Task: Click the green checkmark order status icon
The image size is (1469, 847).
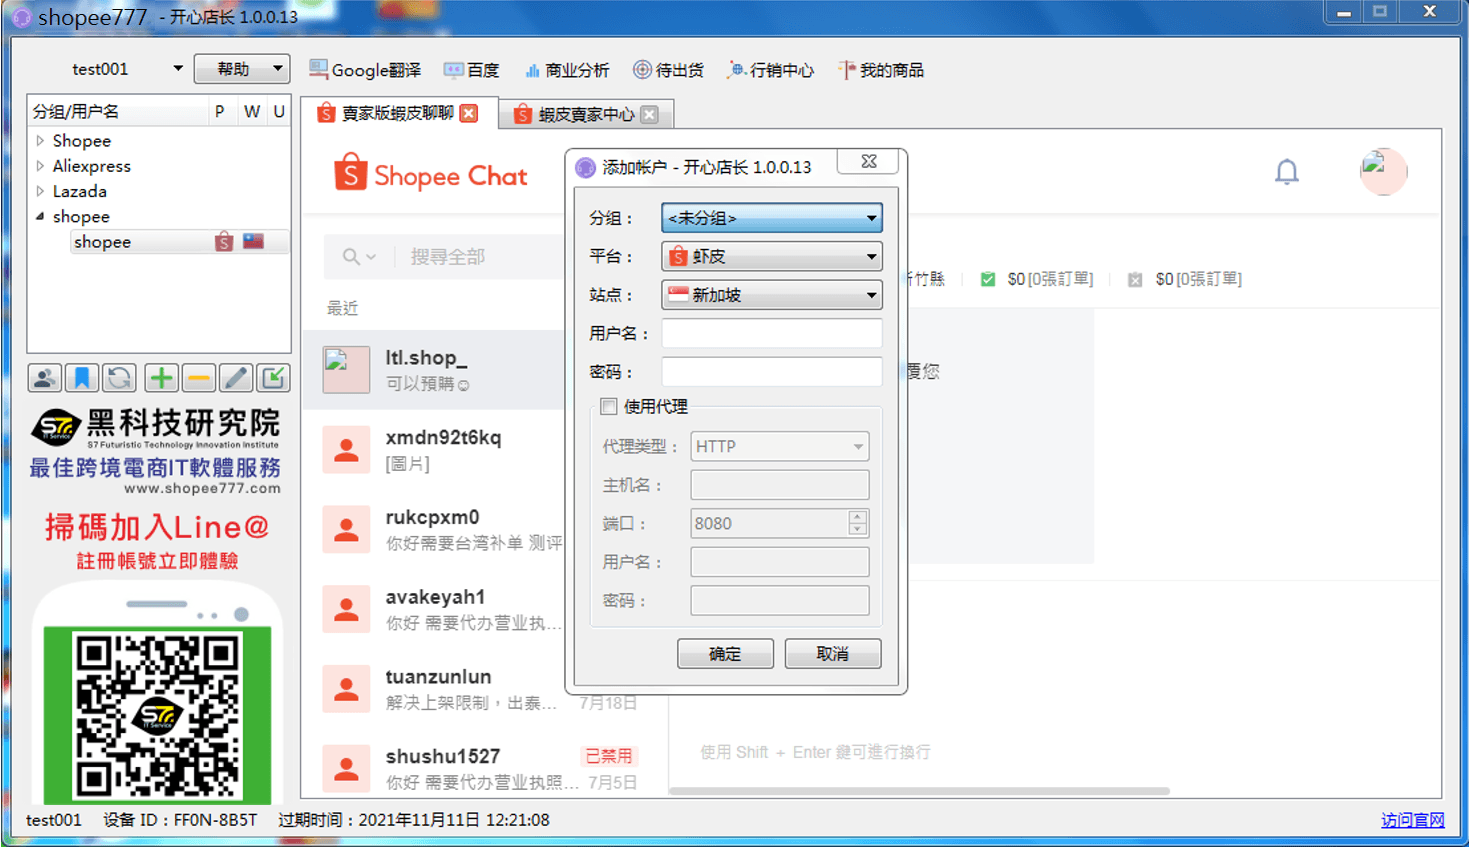Action: (988, 279)
